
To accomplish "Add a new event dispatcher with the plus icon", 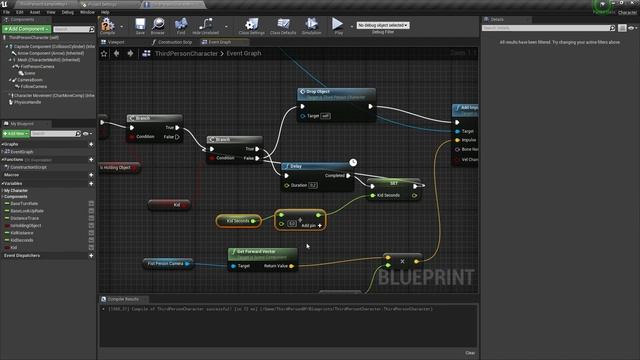I will (91, 256).
